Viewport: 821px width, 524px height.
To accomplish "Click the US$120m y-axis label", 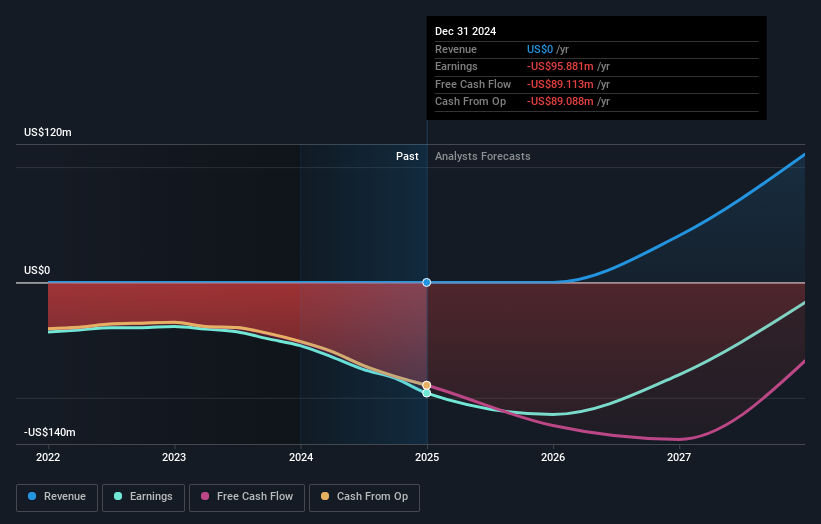I will pos(48,132).
